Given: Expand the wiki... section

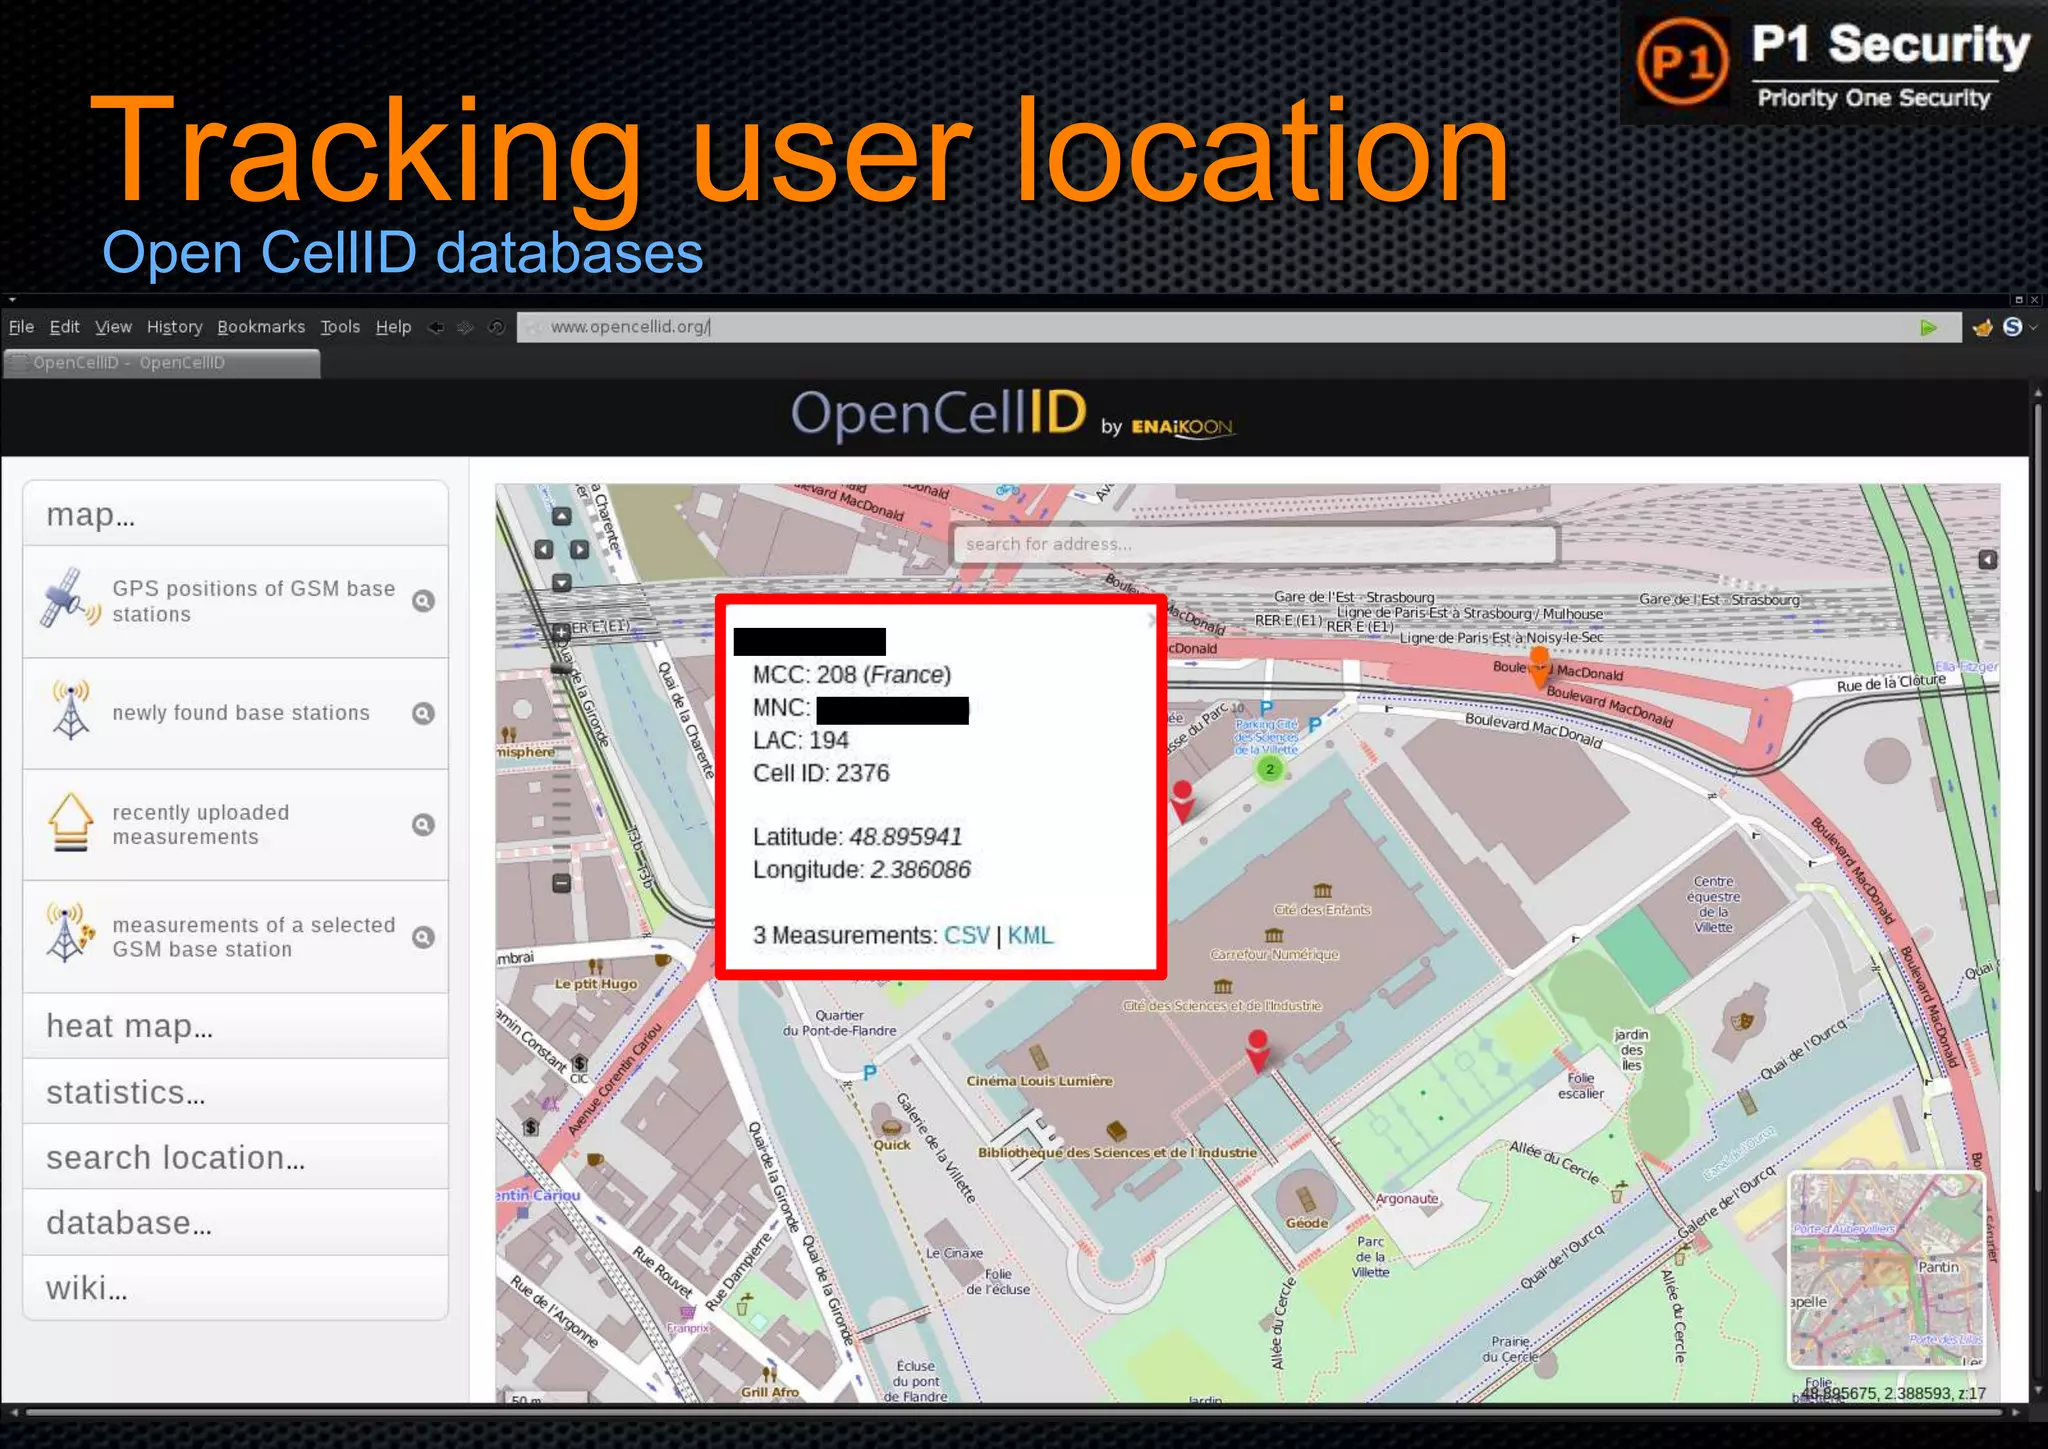Looking at the screenshot, I should coord(236,1288).
